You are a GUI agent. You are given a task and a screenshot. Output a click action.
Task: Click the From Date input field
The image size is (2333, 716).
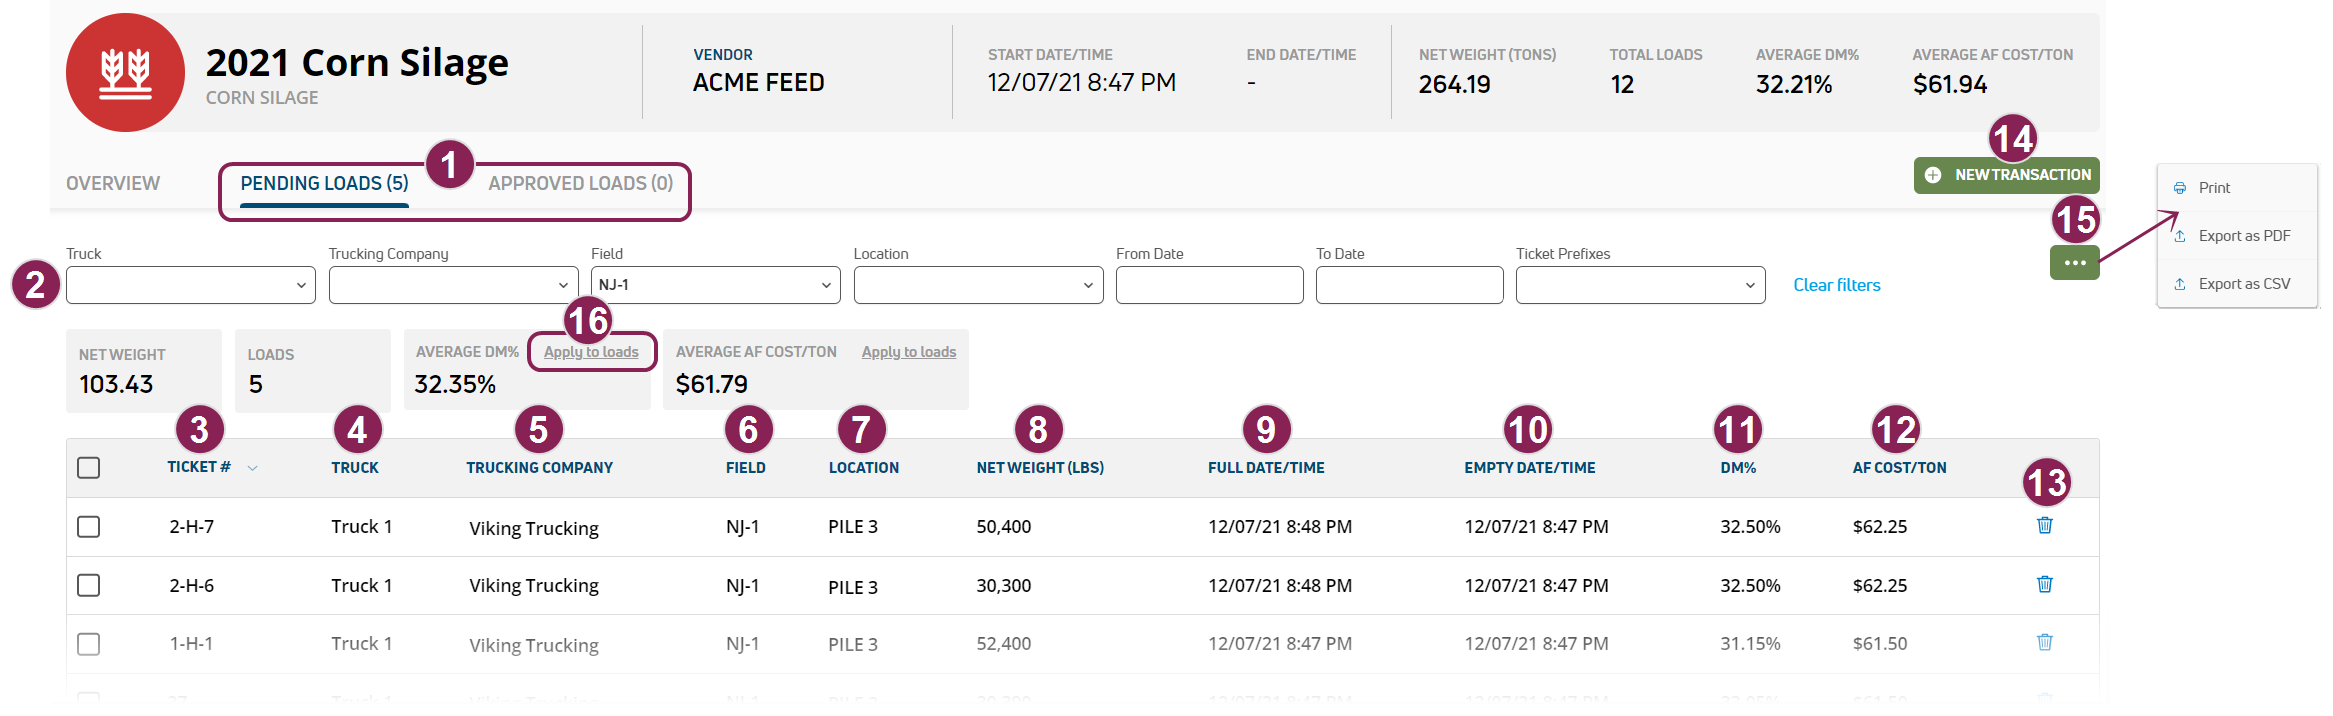tap(1209, 285)
